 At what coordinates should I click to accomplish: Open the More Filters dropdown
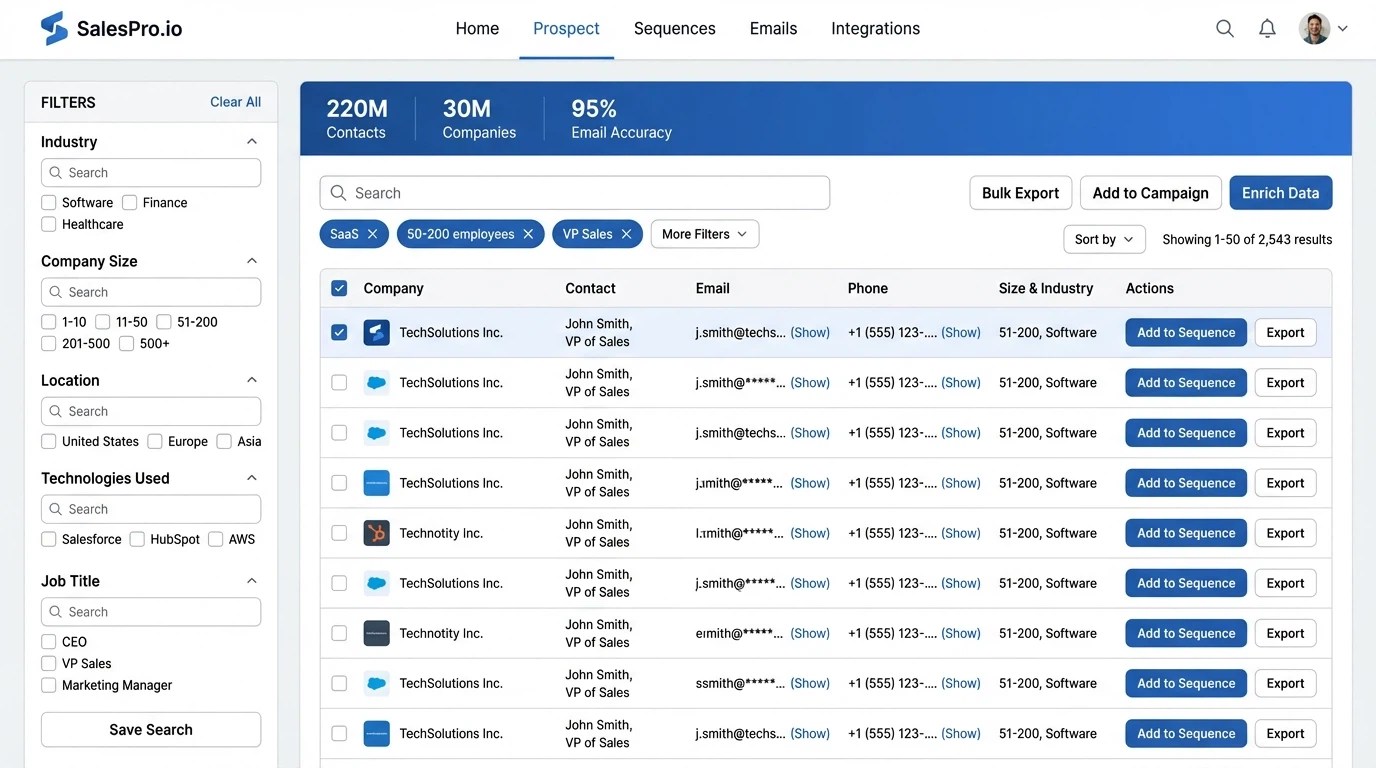point(704,233)
